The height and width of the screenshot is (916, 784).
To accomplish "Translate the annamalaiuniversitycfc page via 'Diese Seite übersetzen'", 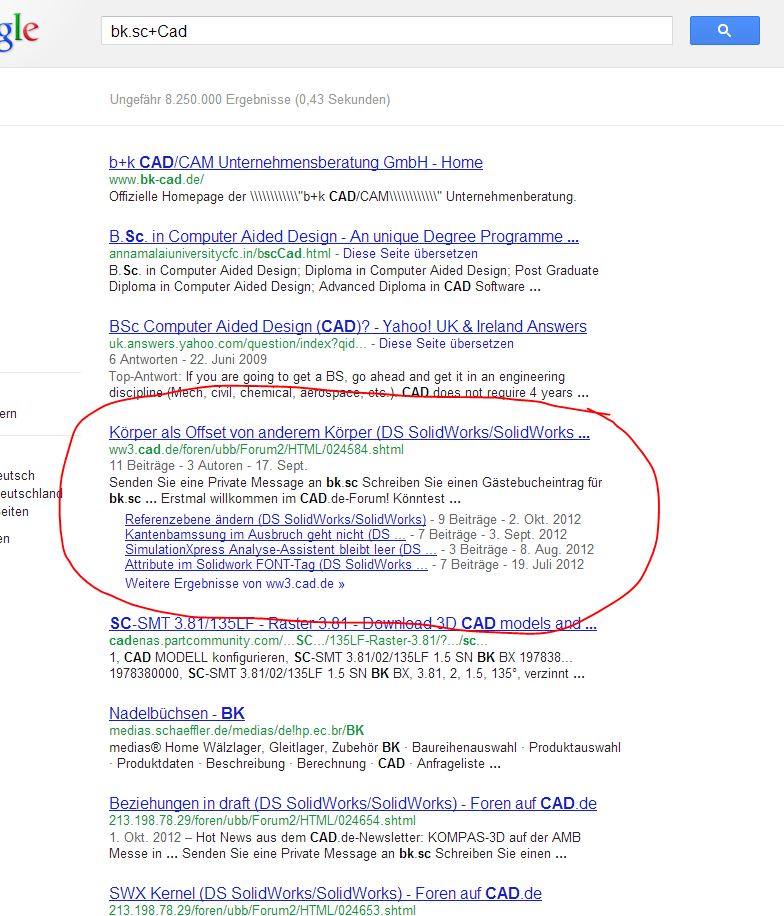I will click(x=410, y=254).
